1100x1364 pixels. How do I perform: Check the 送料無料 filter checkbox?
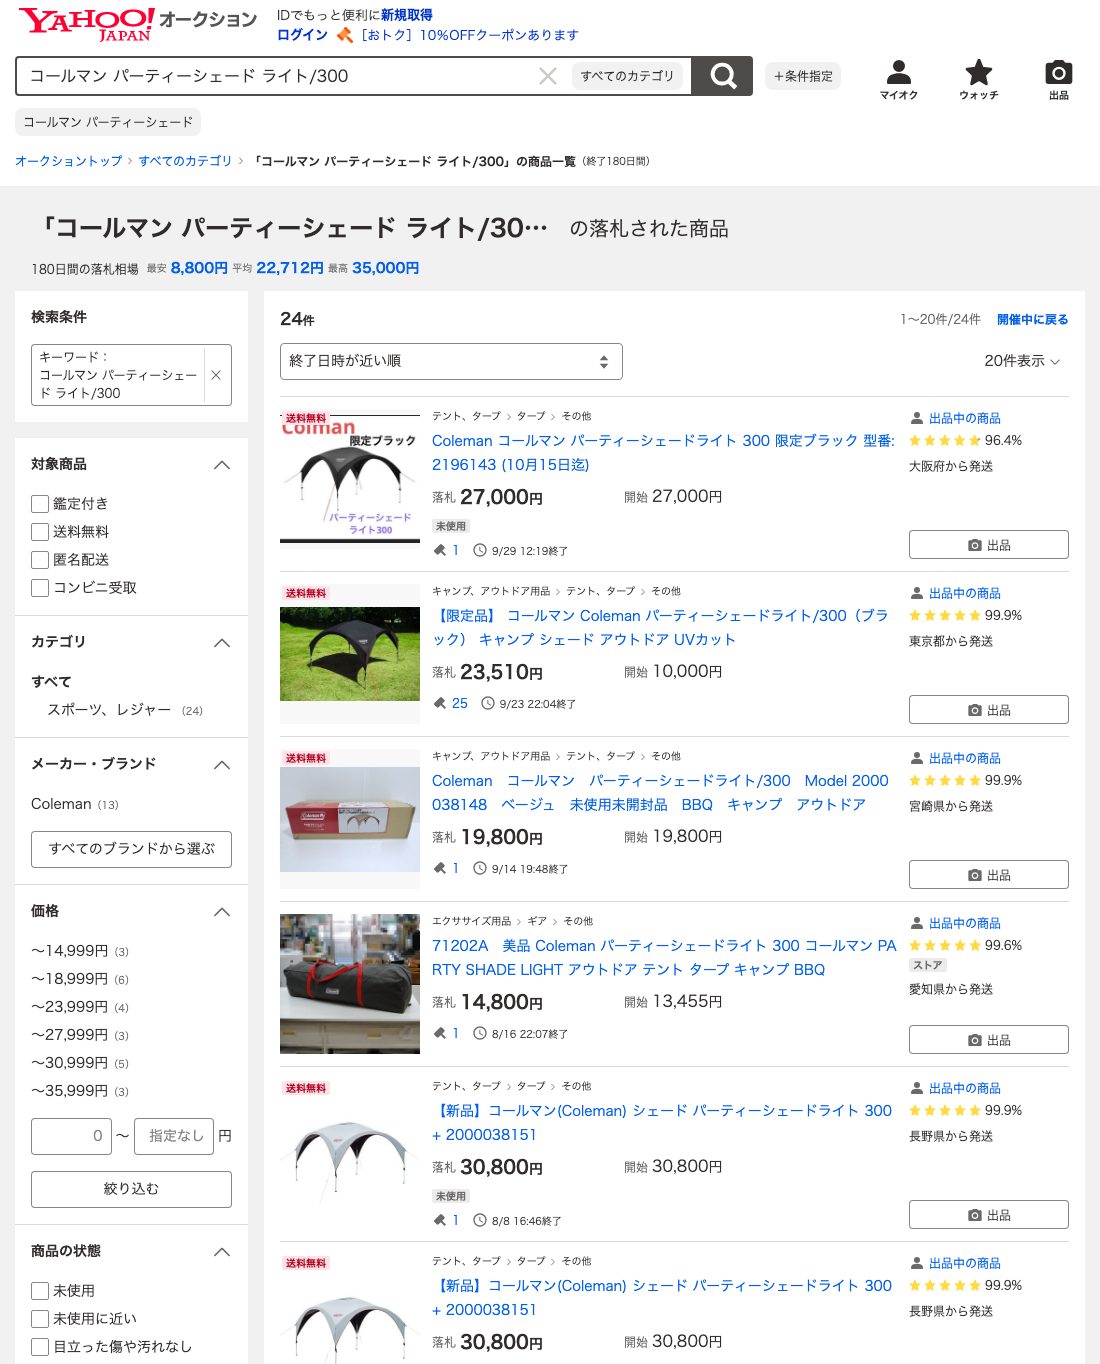coord(40,532)
